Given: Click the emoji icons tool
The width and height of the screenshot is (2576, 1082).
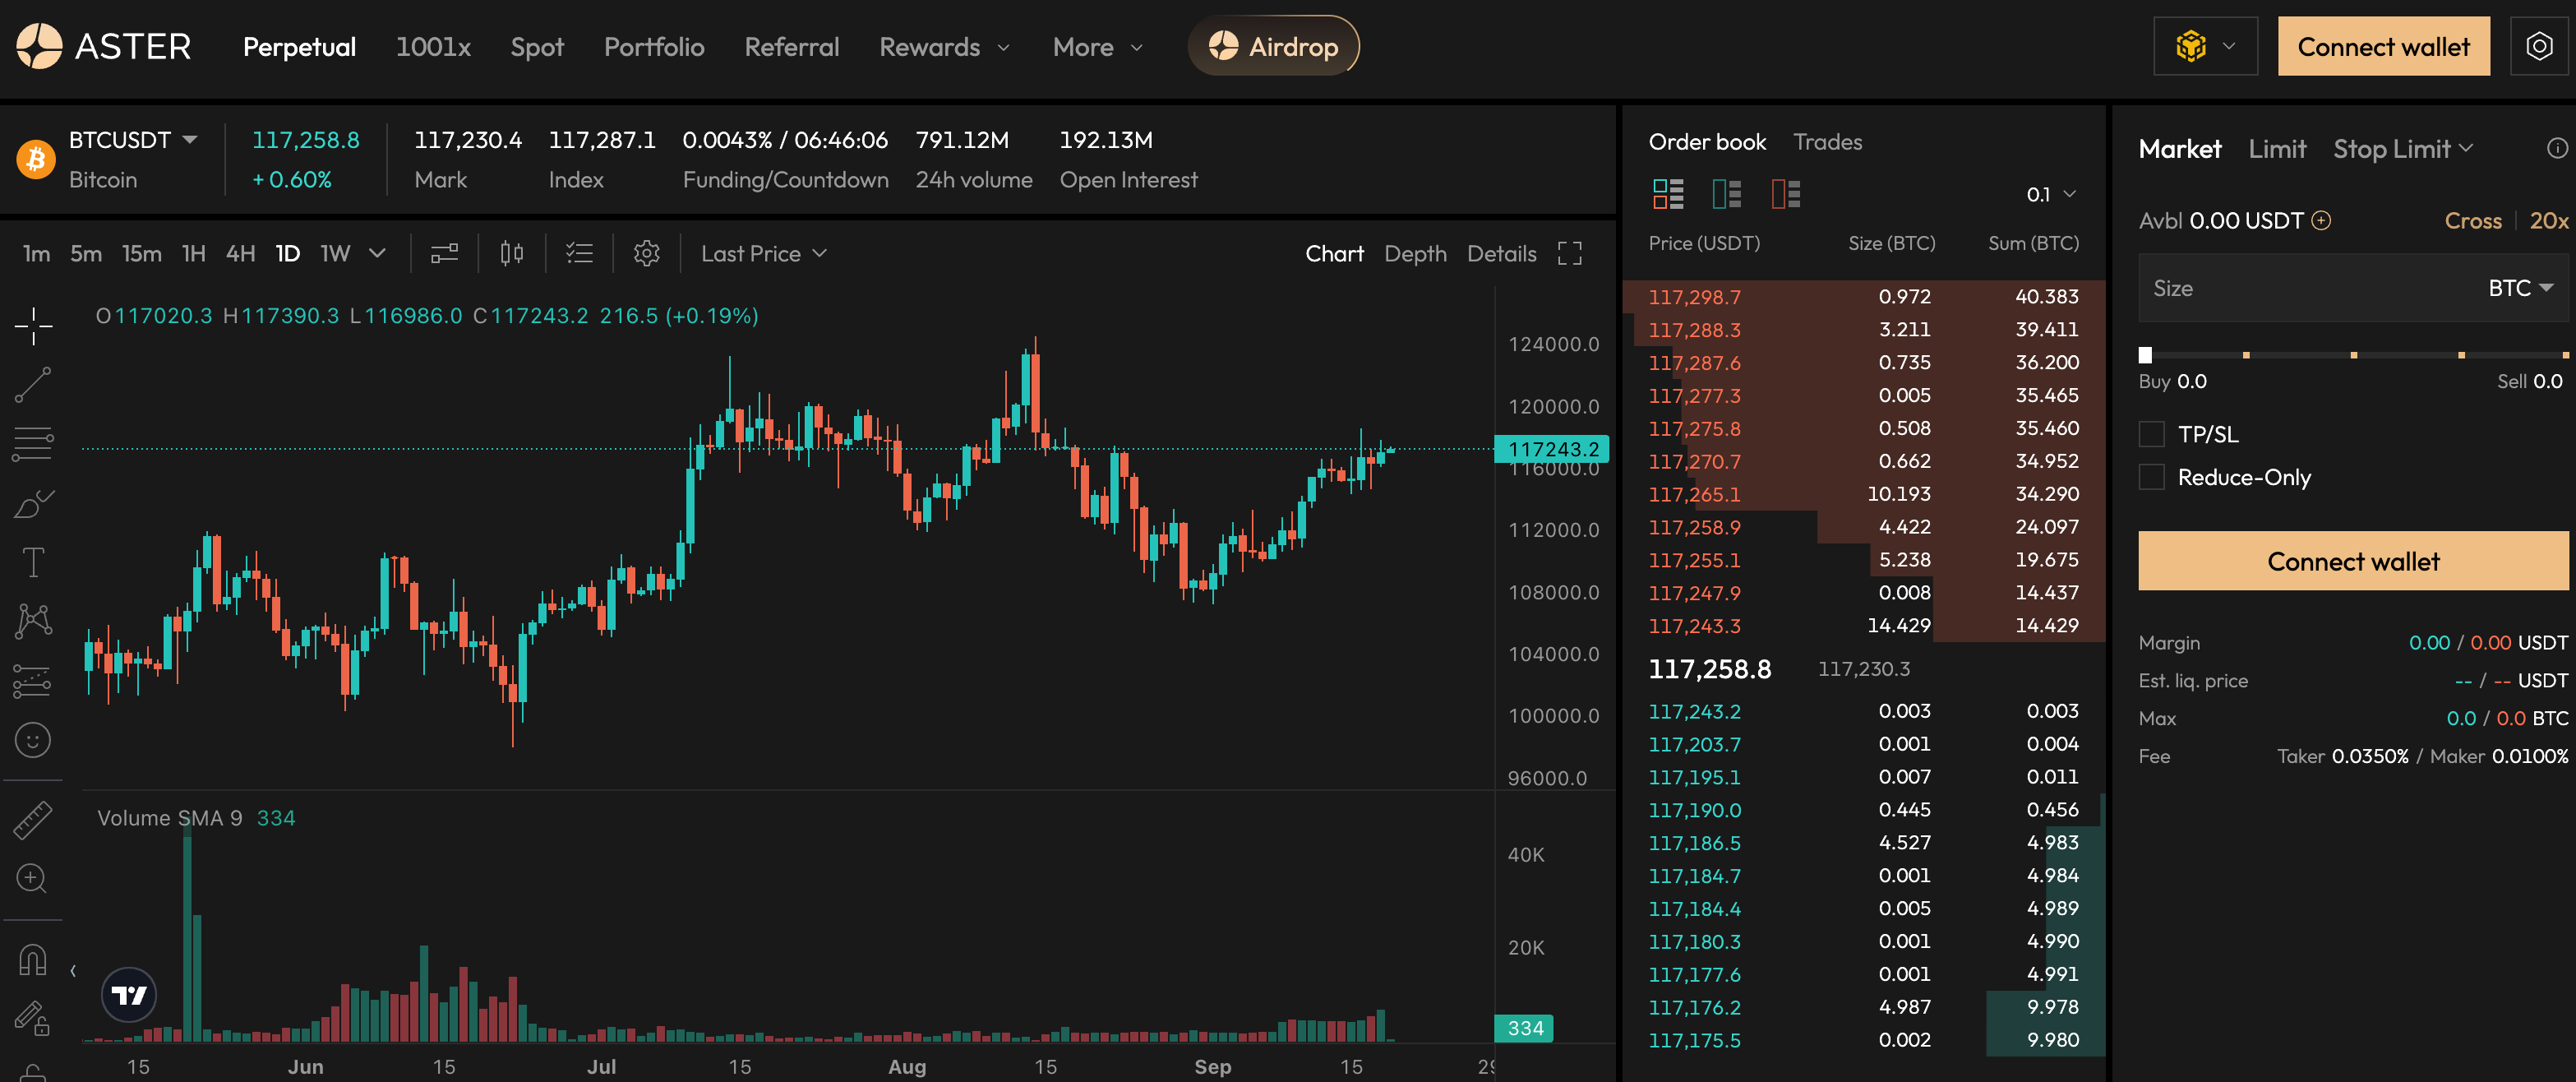Looking at the screenshot, I should [x=33, y=741].
